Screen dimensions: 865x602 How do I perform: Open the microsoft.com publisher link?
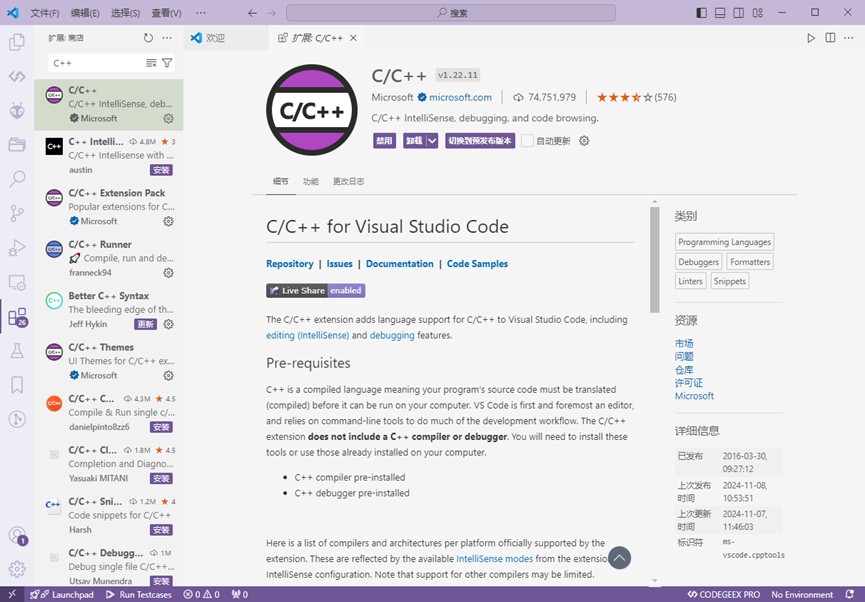point(460,97)
